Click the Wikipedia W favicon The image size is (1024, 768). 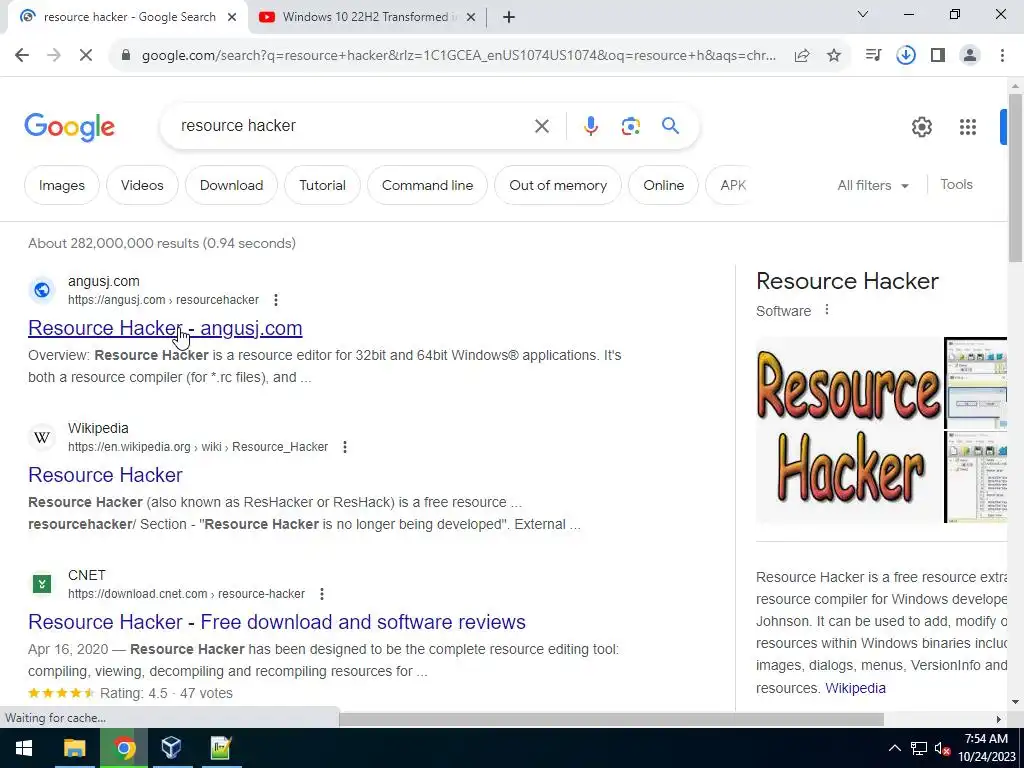click(42, 437)
